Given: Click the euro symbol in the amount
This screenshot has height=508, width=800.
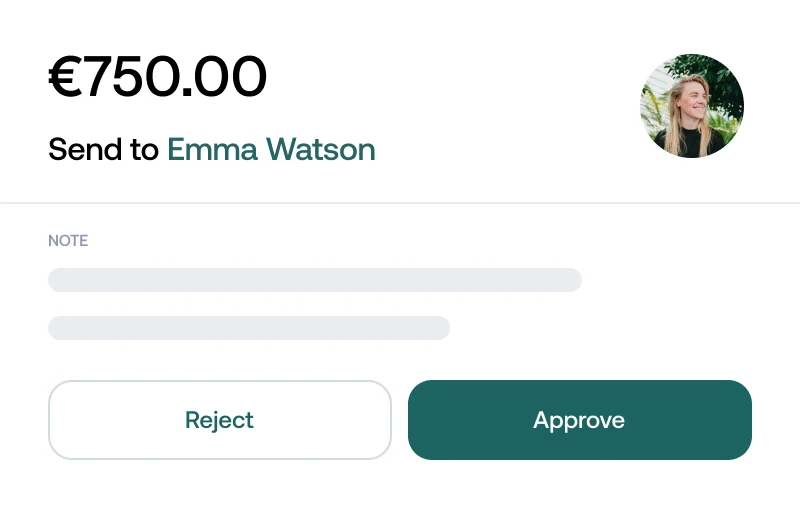Looking at the screenshot, I should click(65, 77).
